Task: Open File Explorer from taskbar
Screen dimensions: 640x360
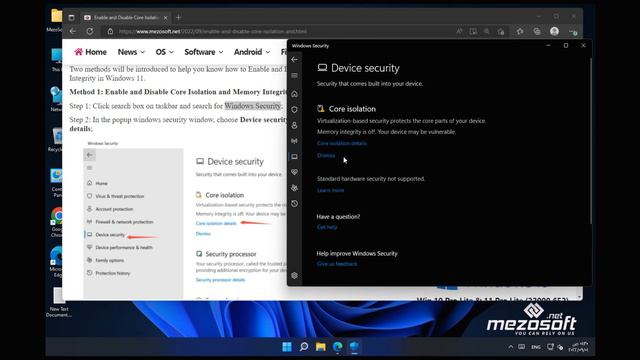Action: tap(321, 347)
